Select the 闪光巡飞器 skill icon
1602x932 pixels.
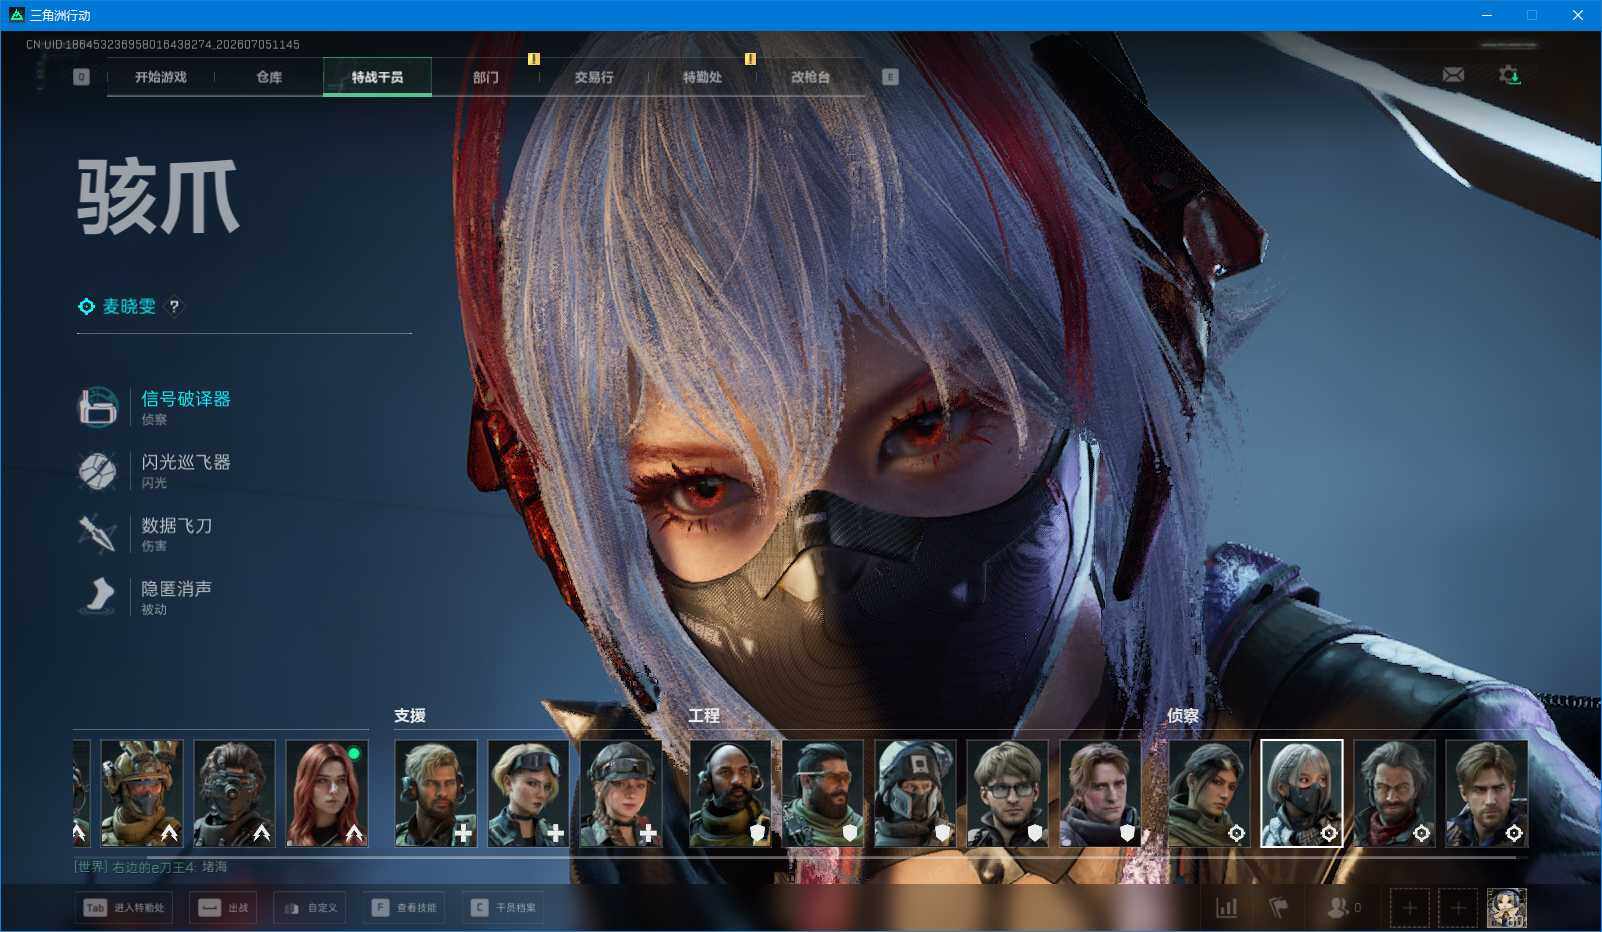tap(98, 470)
